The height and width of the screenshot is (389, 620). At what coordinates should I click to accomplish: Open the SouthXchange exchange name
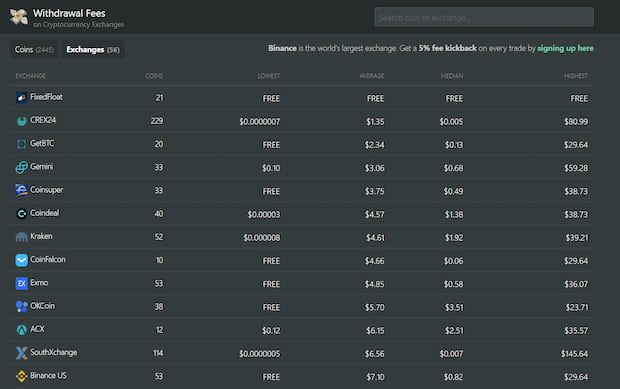coord(54,352)
